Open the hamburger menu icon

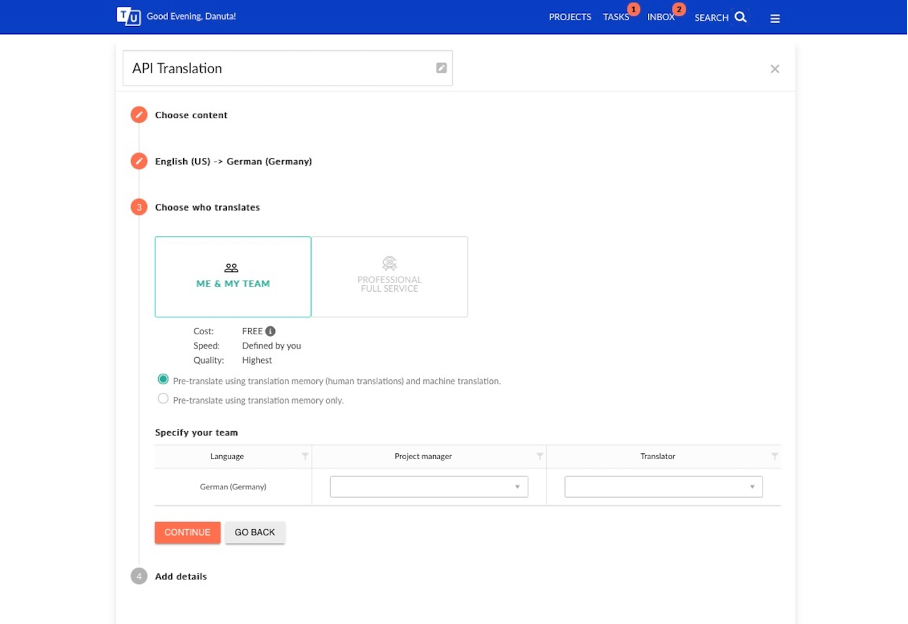click(x=775, y=19)
